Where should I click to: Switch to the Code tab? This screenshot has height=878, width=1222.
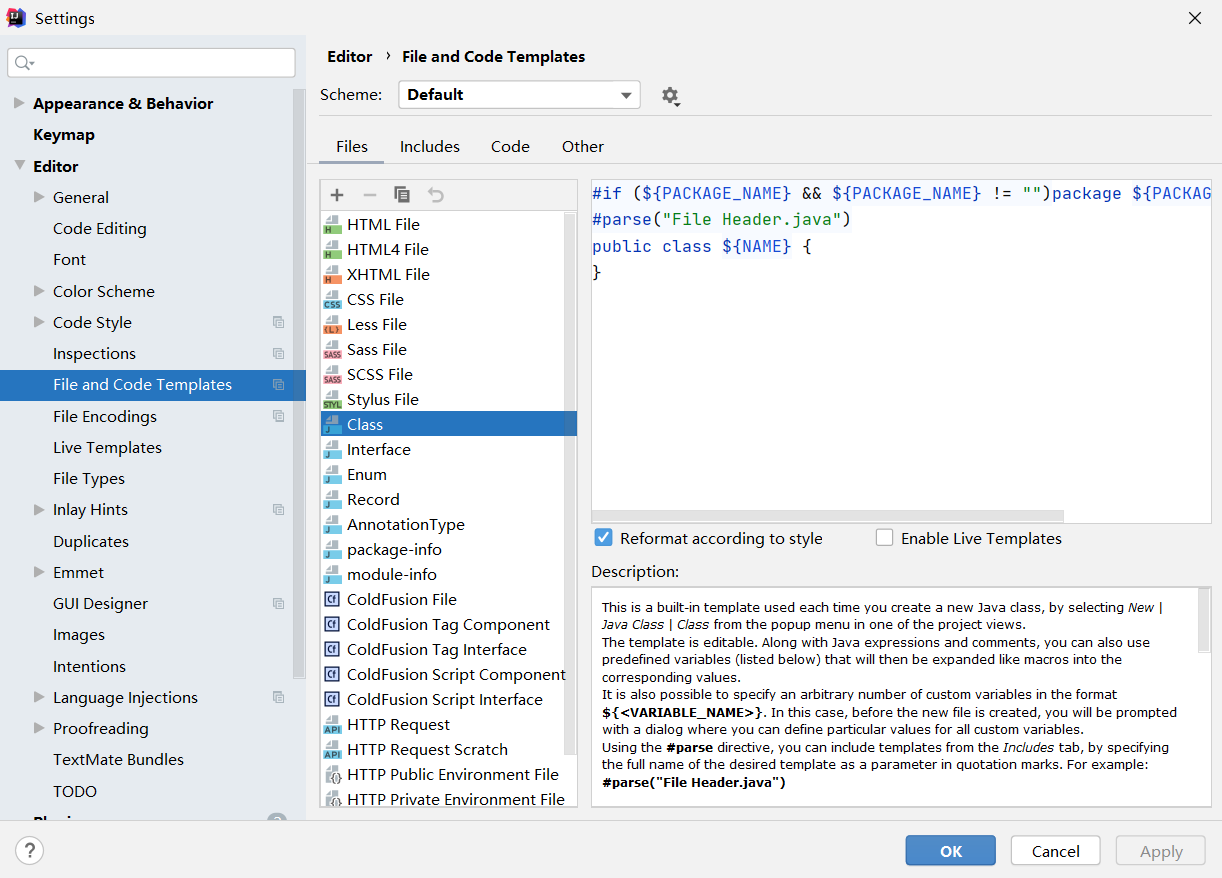coord(510,146)
